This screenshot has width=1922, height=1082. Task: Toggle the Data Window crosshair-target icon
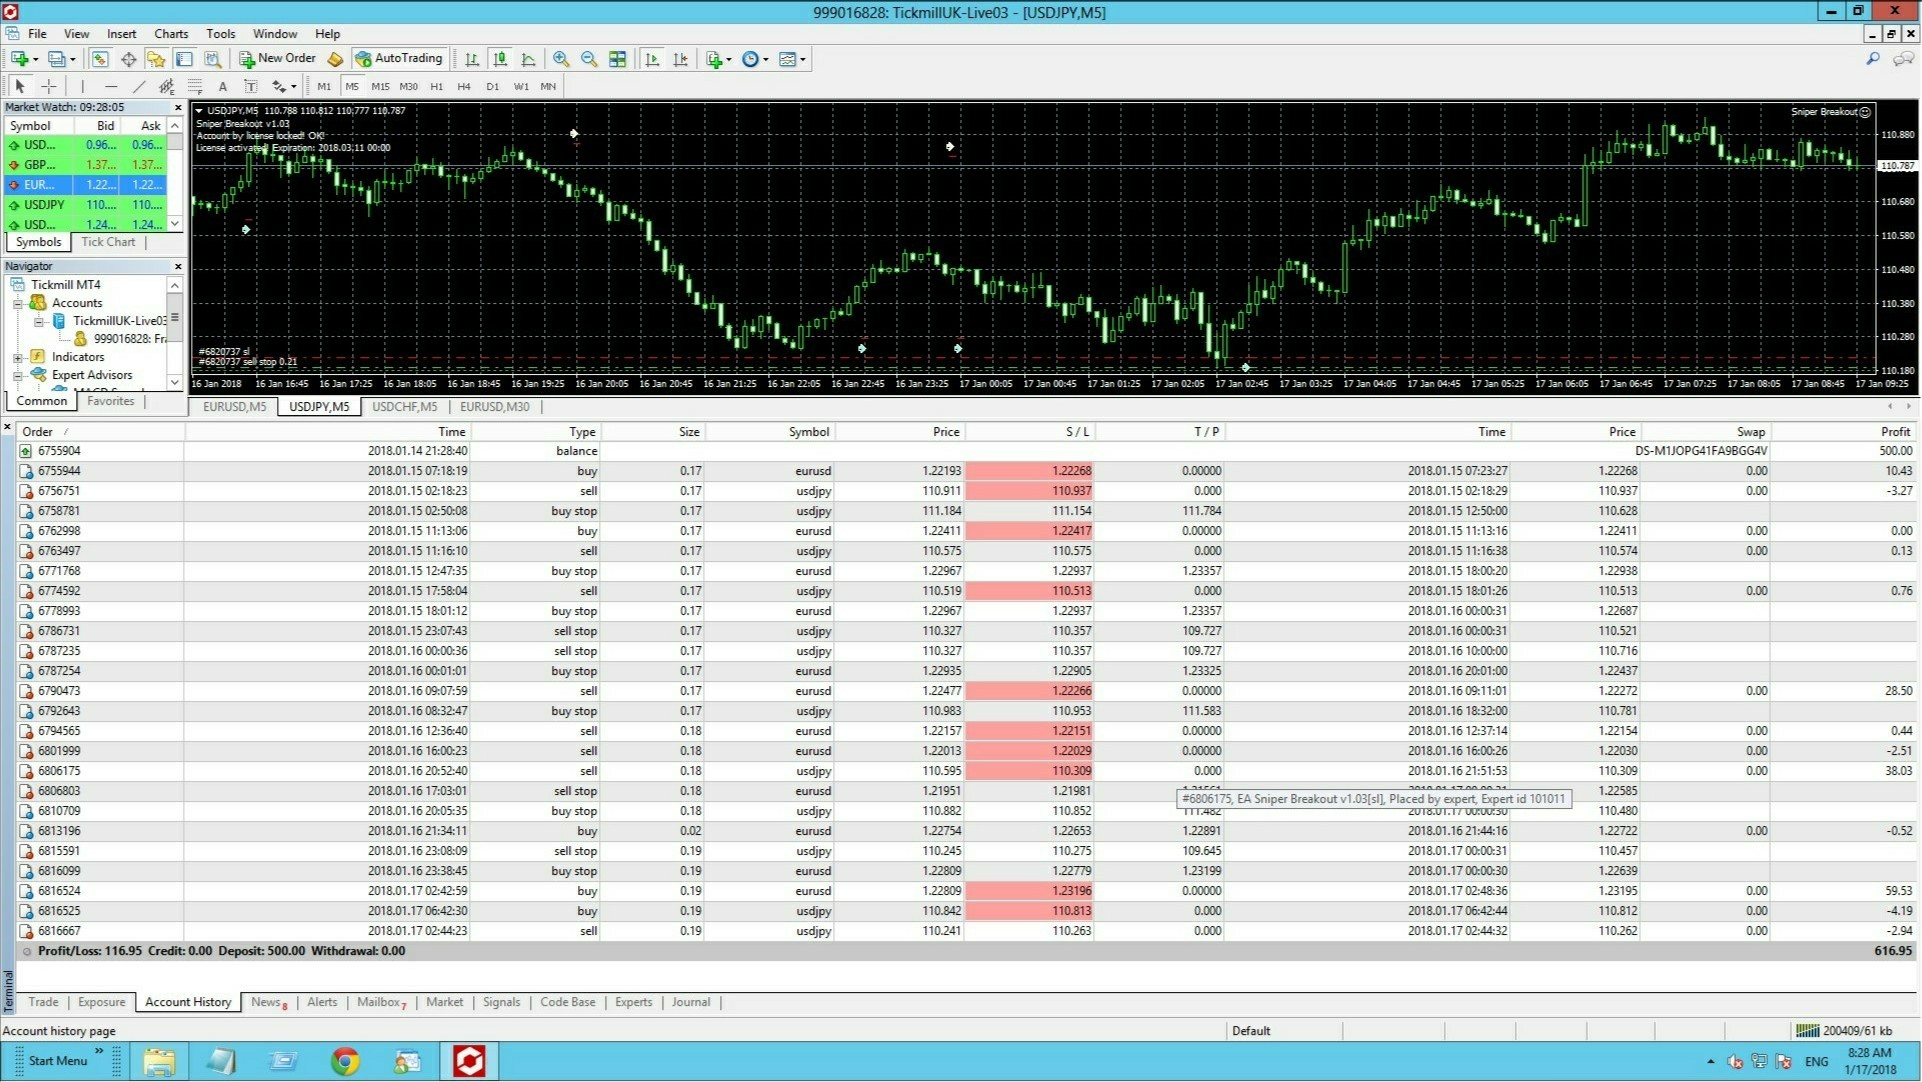pyautogui.click(x=129, y=59)
